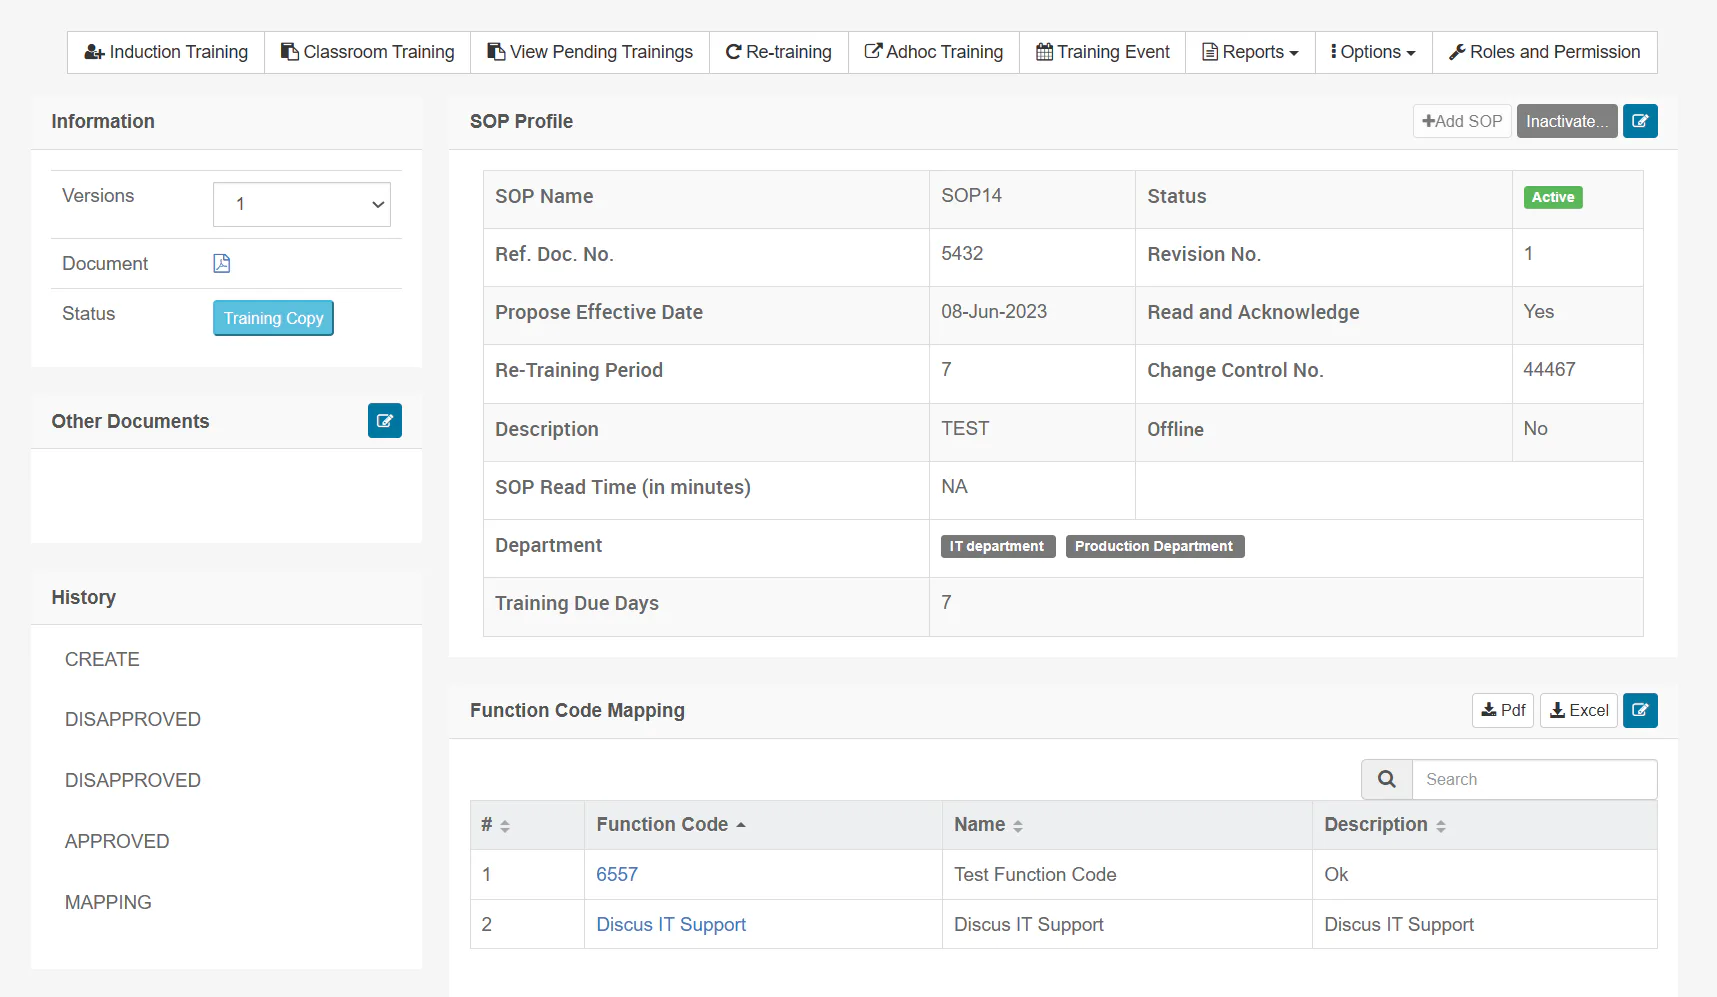1717x997 pixels.
Task: Go to Classroom Training
Action: [x=367, y=52]
